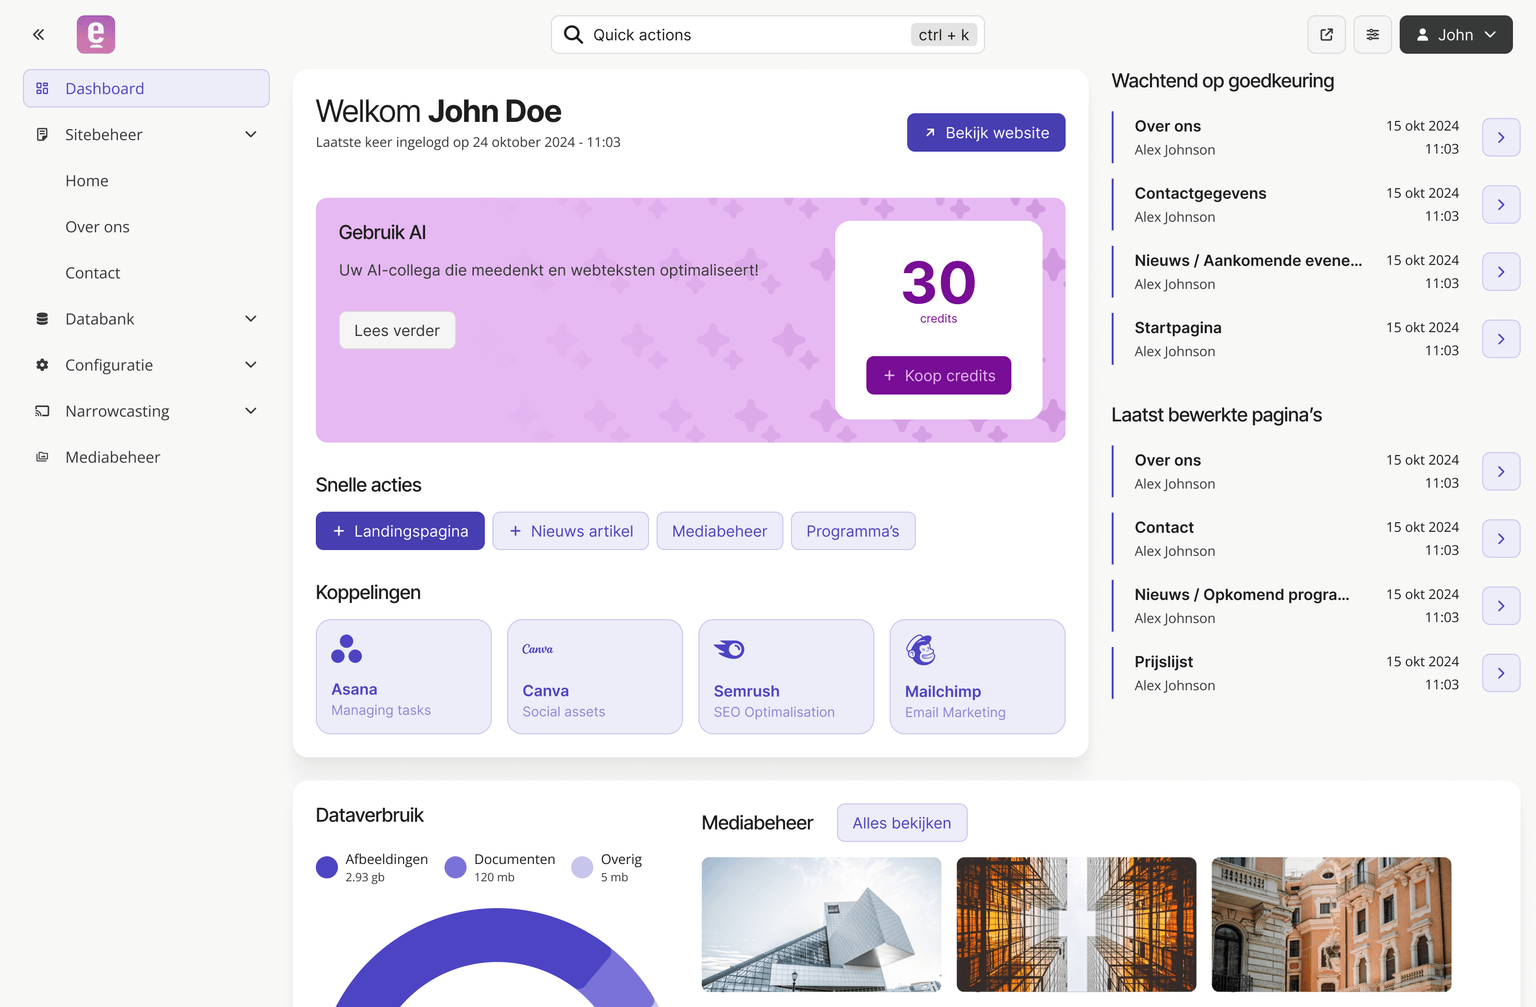Collapse the sidebar with double-chevron icon
Viewport: 1536px width, 1007px height.
click(38, 35)
